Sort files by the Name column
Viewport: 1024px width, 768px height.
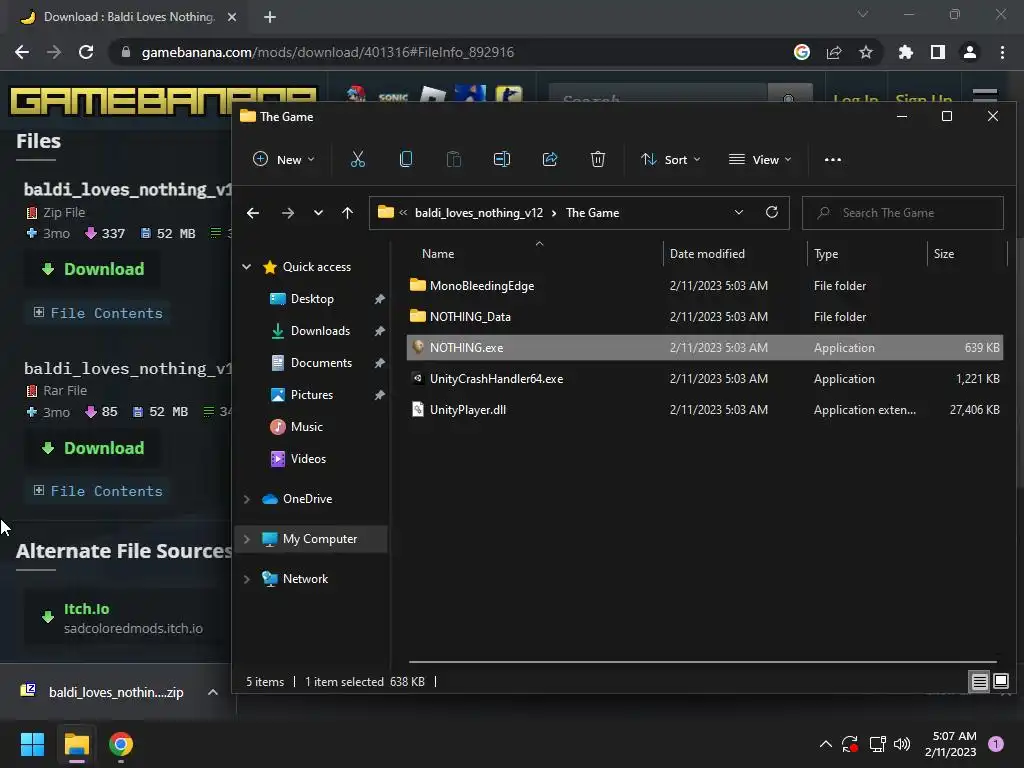(x=438, y=253)
